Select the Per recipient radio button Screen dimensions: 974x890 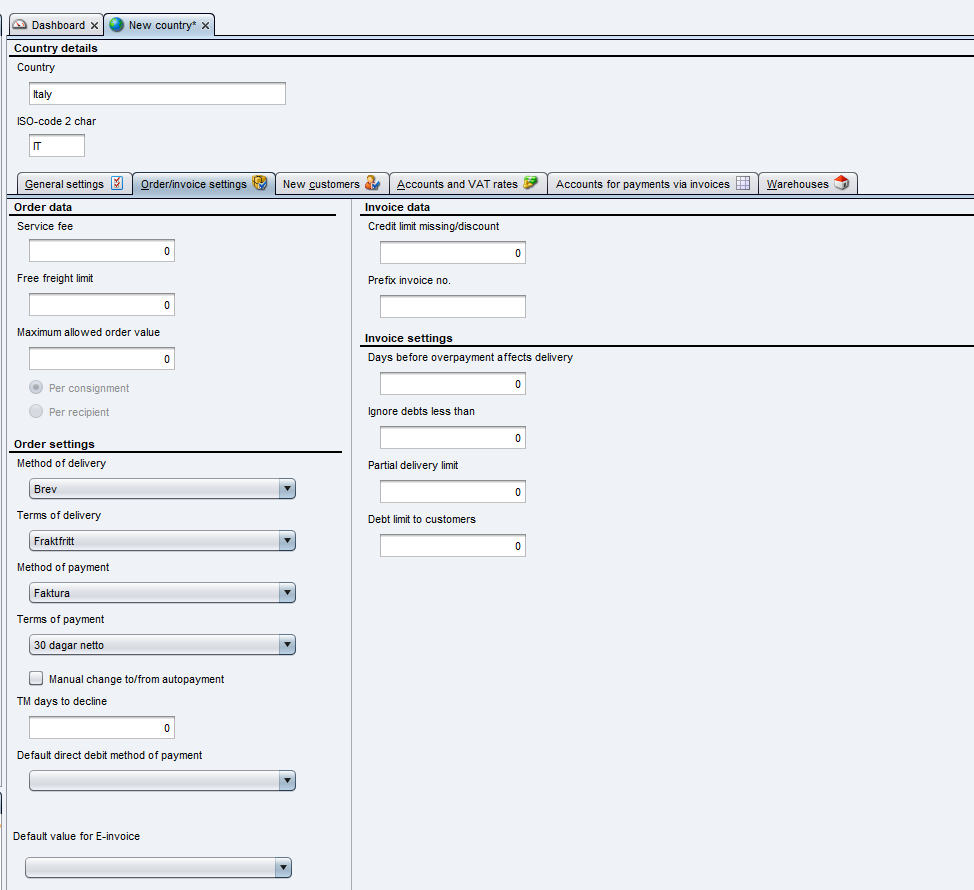(x=37, y=412)
